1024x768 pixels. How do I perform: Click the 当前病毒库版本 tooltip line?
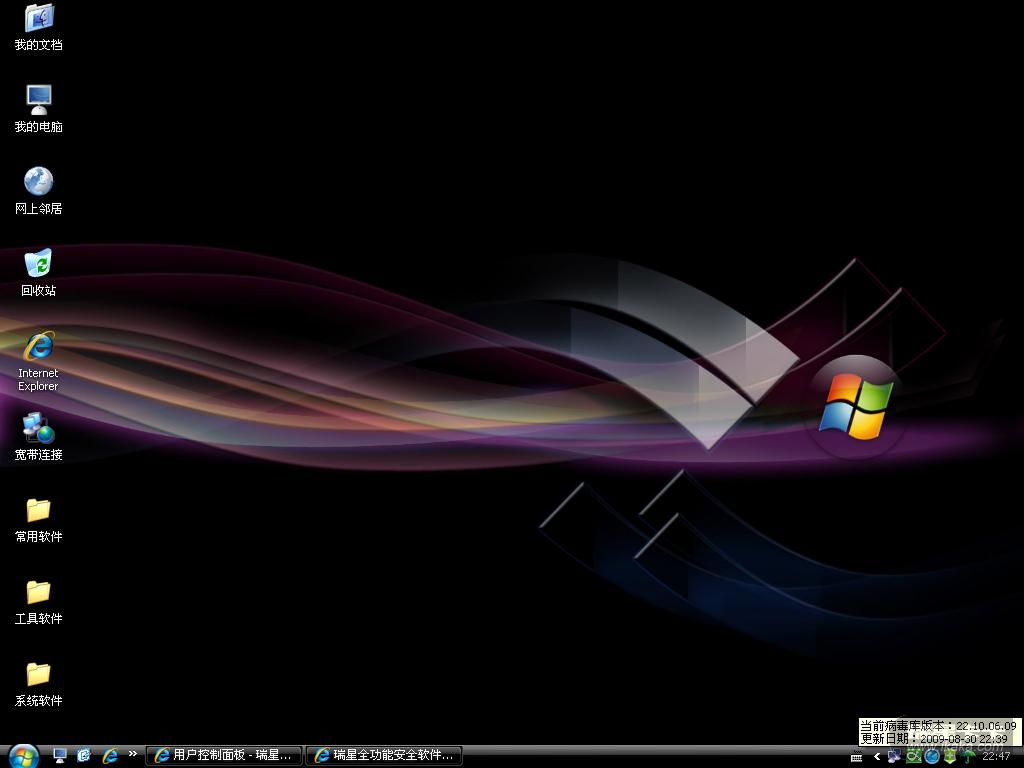click(x=938, y=726)
